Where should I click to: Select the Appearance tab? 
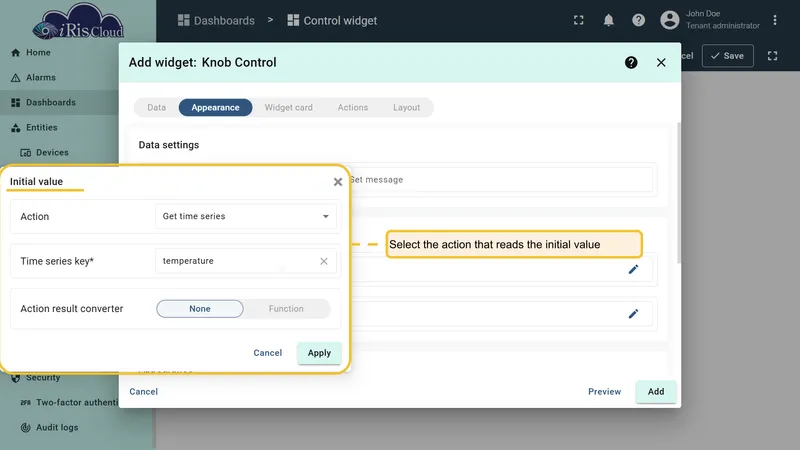click(215, 108)
